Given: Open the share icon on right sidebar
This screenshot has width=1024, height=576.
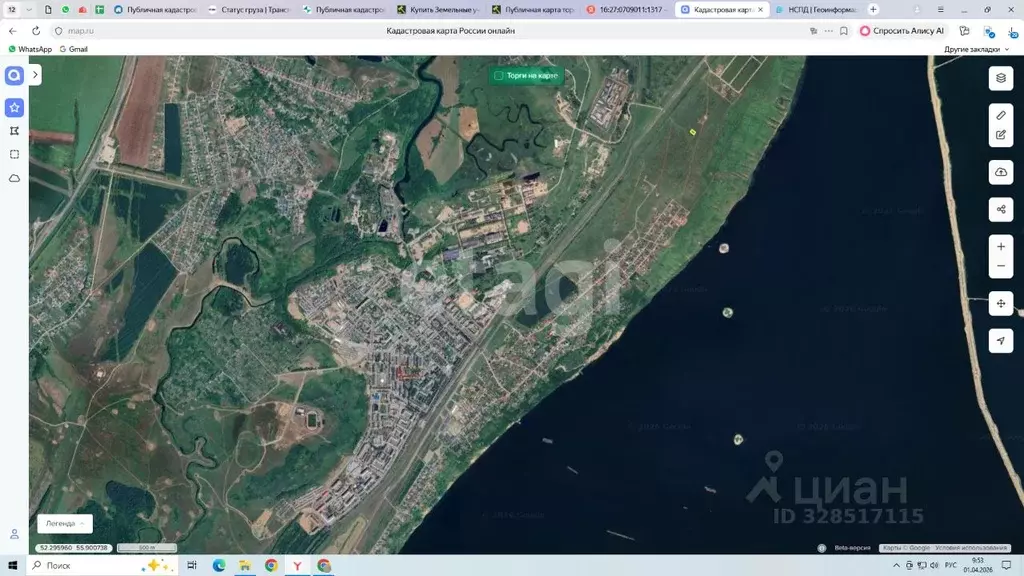Looking at the screenshot, I should [x=1001, y=209].
